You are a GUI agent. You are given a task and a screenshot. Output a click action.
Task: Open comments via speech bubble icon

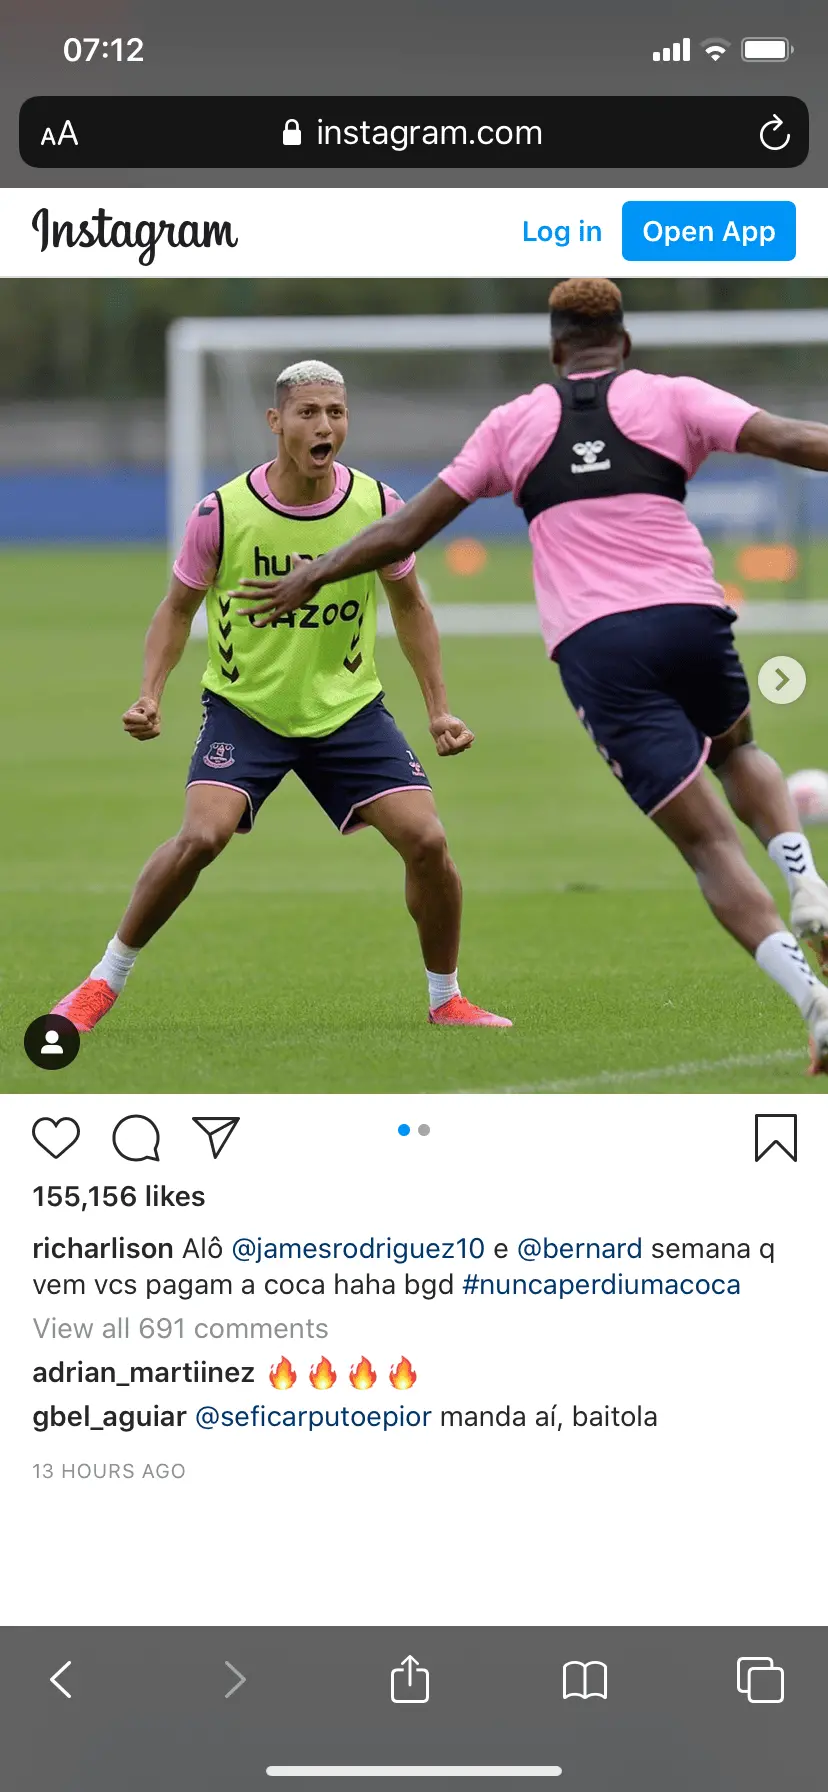(136, 1138)
